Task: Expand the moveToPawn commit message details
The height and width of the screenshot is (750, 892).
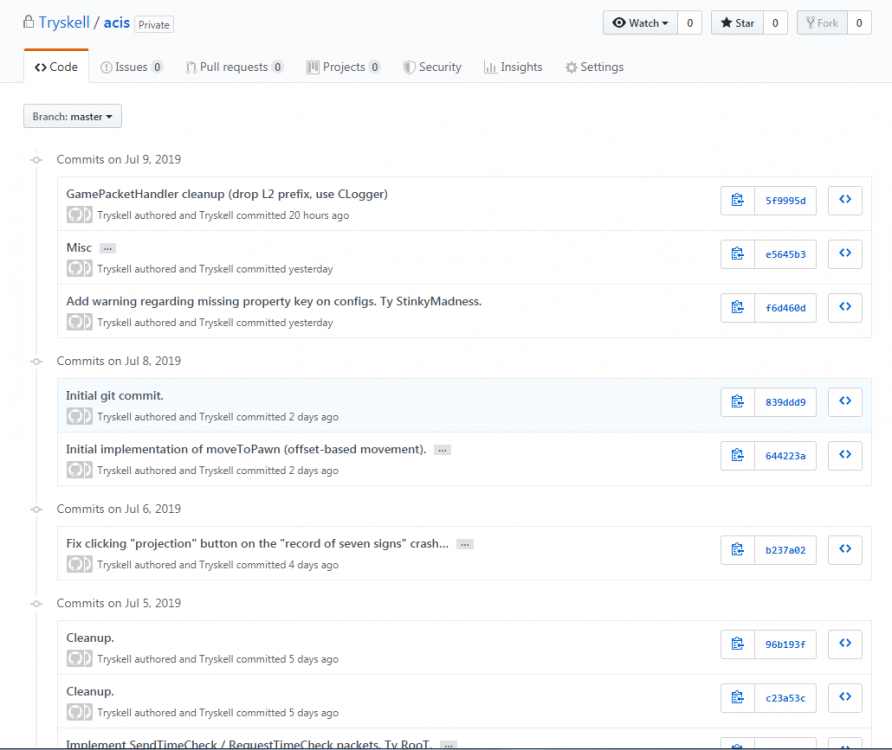Action: coord(442,450)
